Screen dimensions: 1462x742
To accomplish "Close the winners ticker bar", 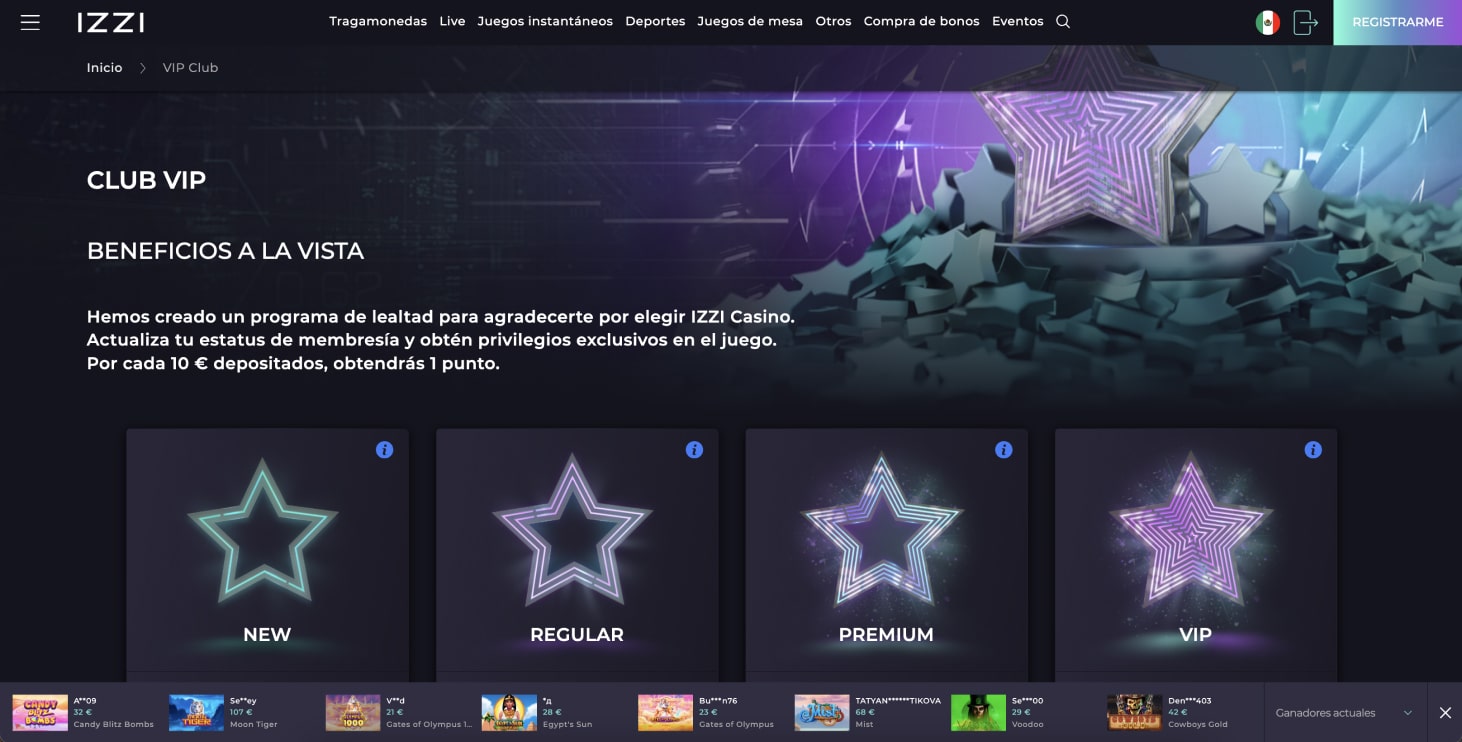I will point(1445,713).
